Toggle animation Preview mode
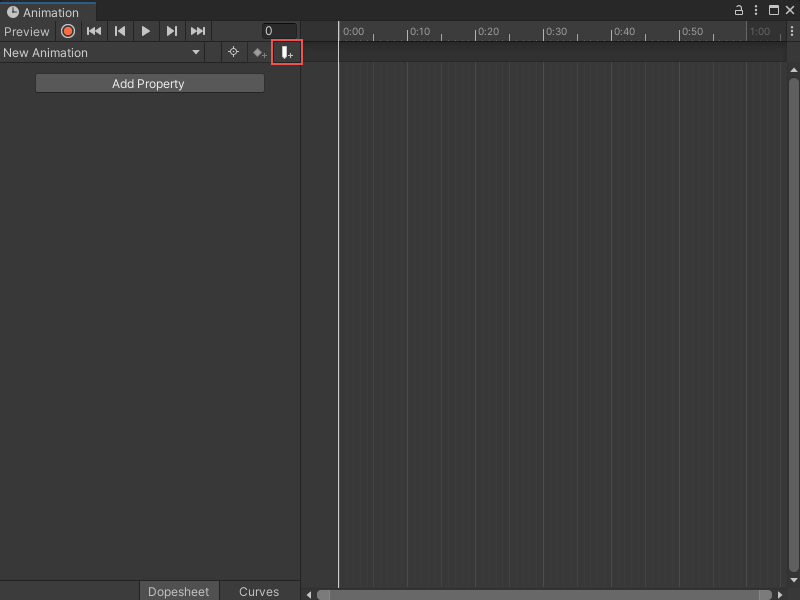Image resolution: width=800 pixels, height=600 pixels. [27, 31]
